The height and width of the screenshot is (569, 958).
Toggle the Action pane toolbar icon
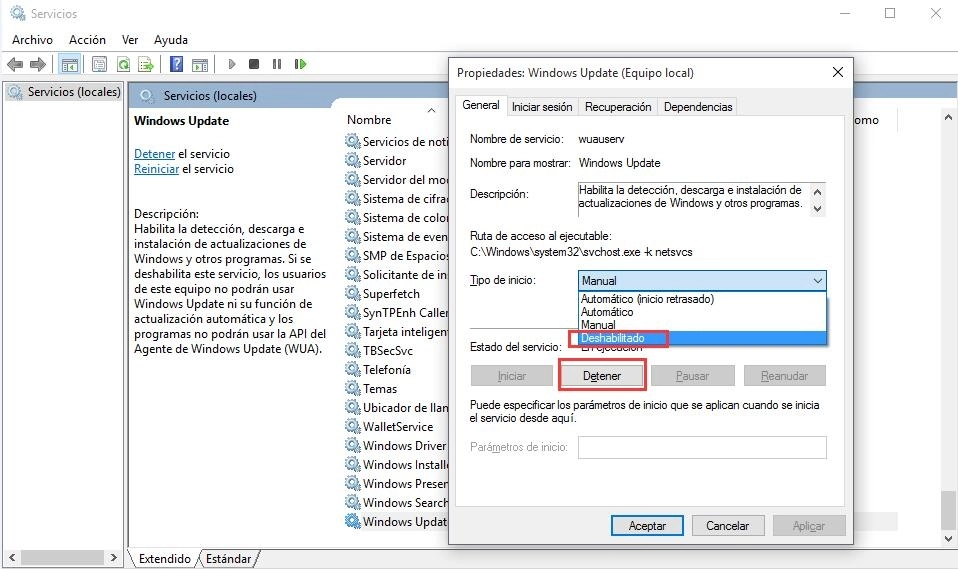[200, 64]
